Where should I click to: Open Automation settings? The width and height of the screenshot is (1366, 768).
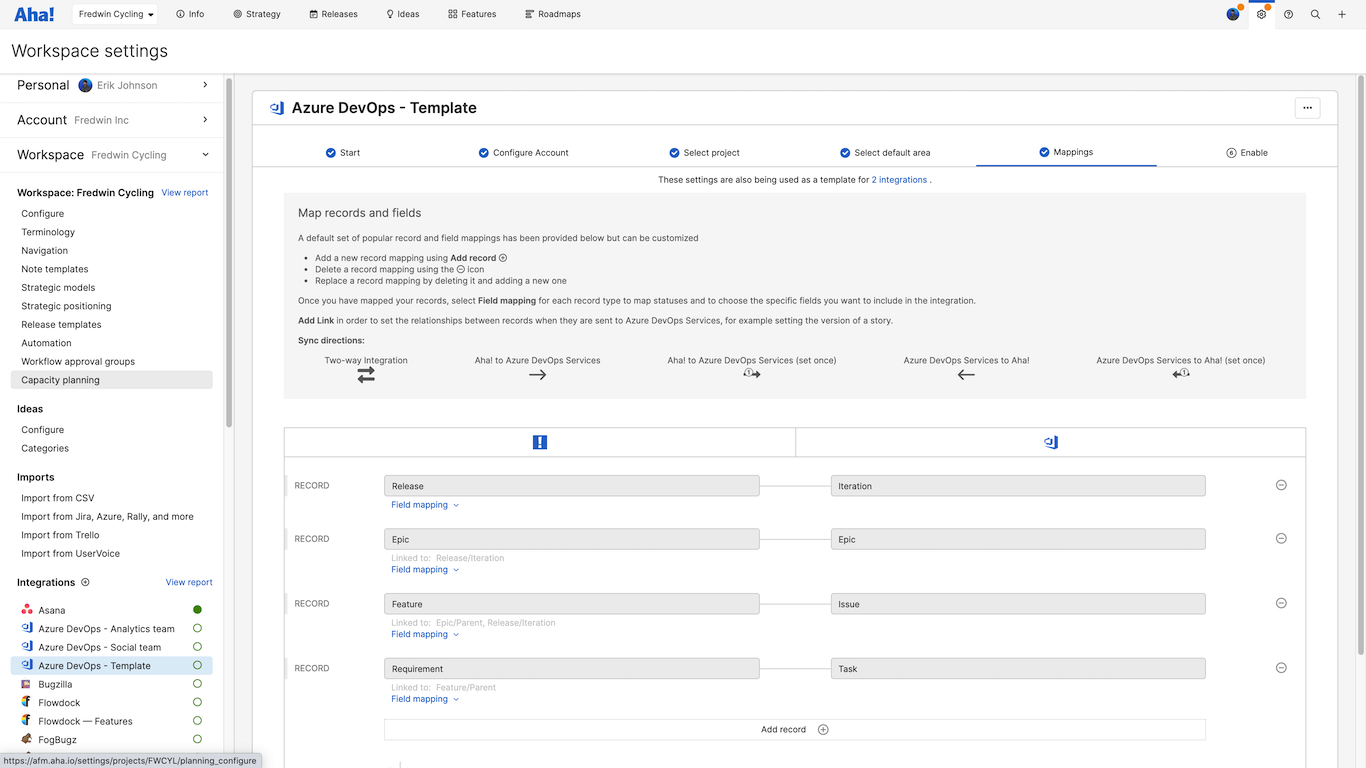tap(46, 343)
